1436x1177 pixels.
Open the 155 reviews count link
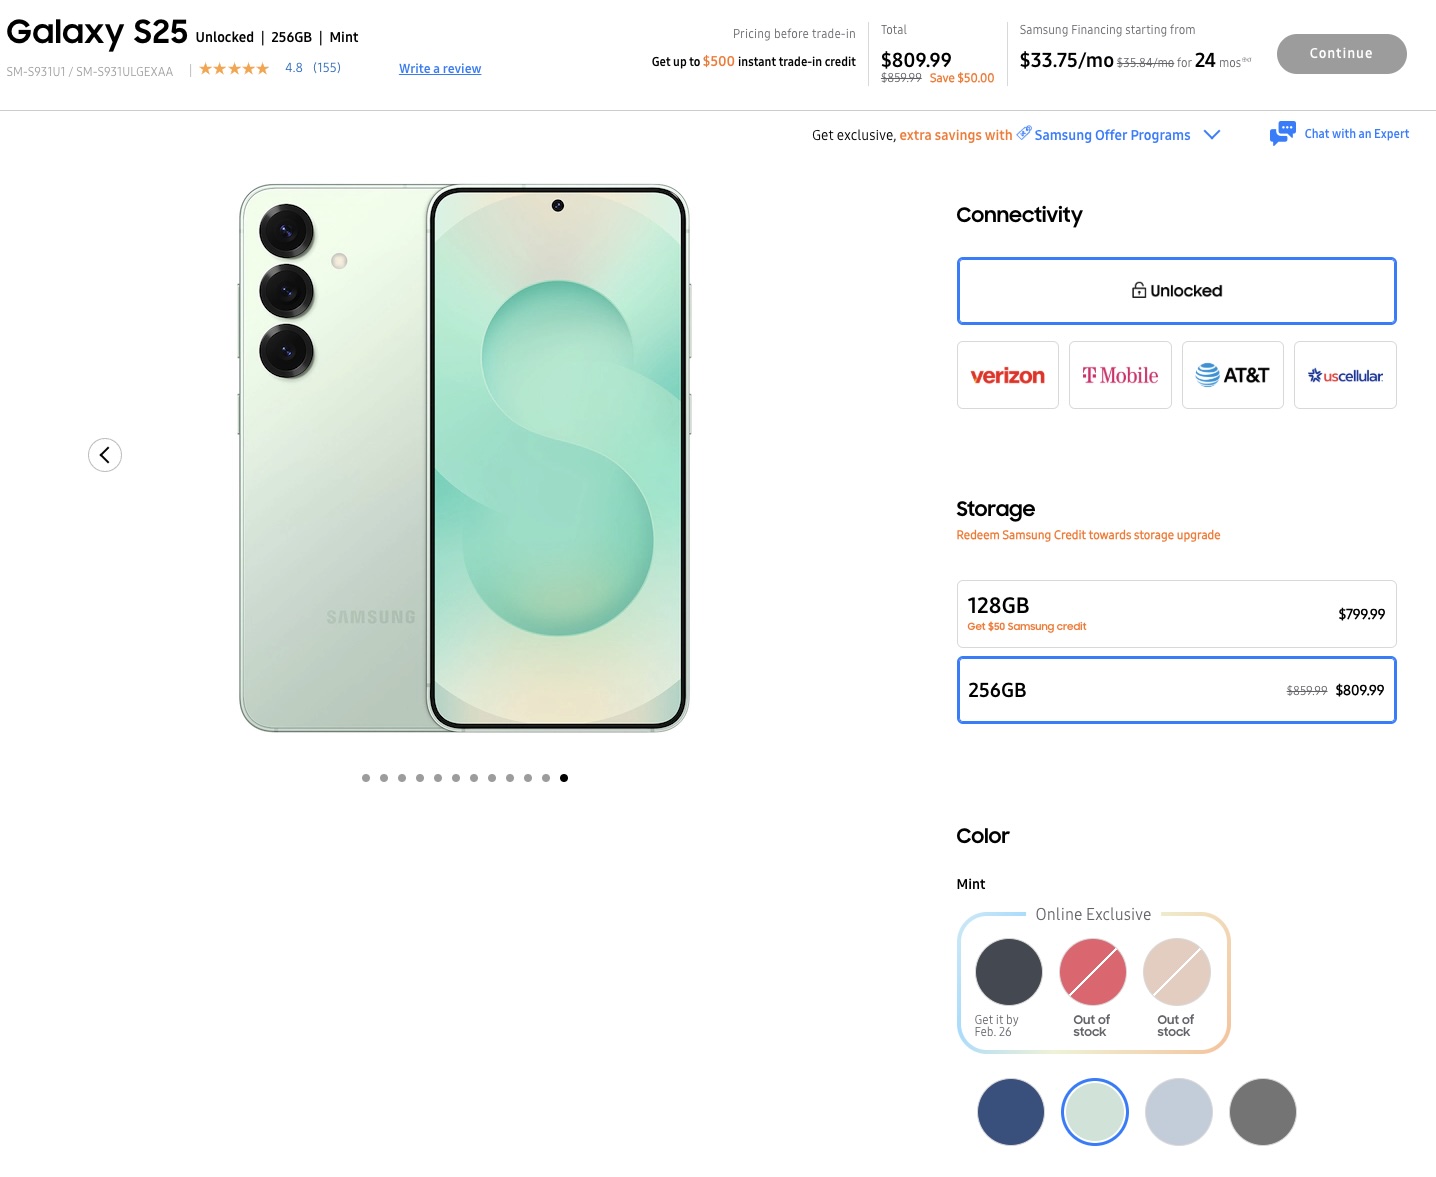coord(327,68)
